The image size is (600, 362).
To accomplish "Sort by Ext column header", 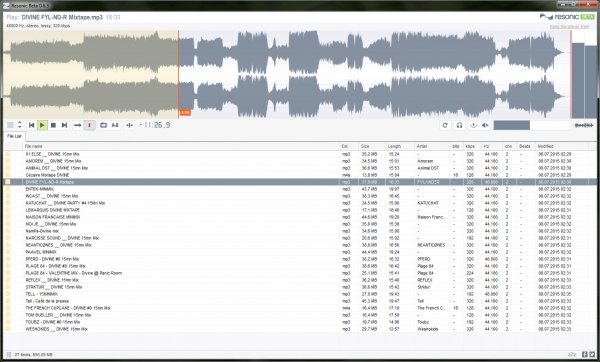I will click(x=349, y=146).
